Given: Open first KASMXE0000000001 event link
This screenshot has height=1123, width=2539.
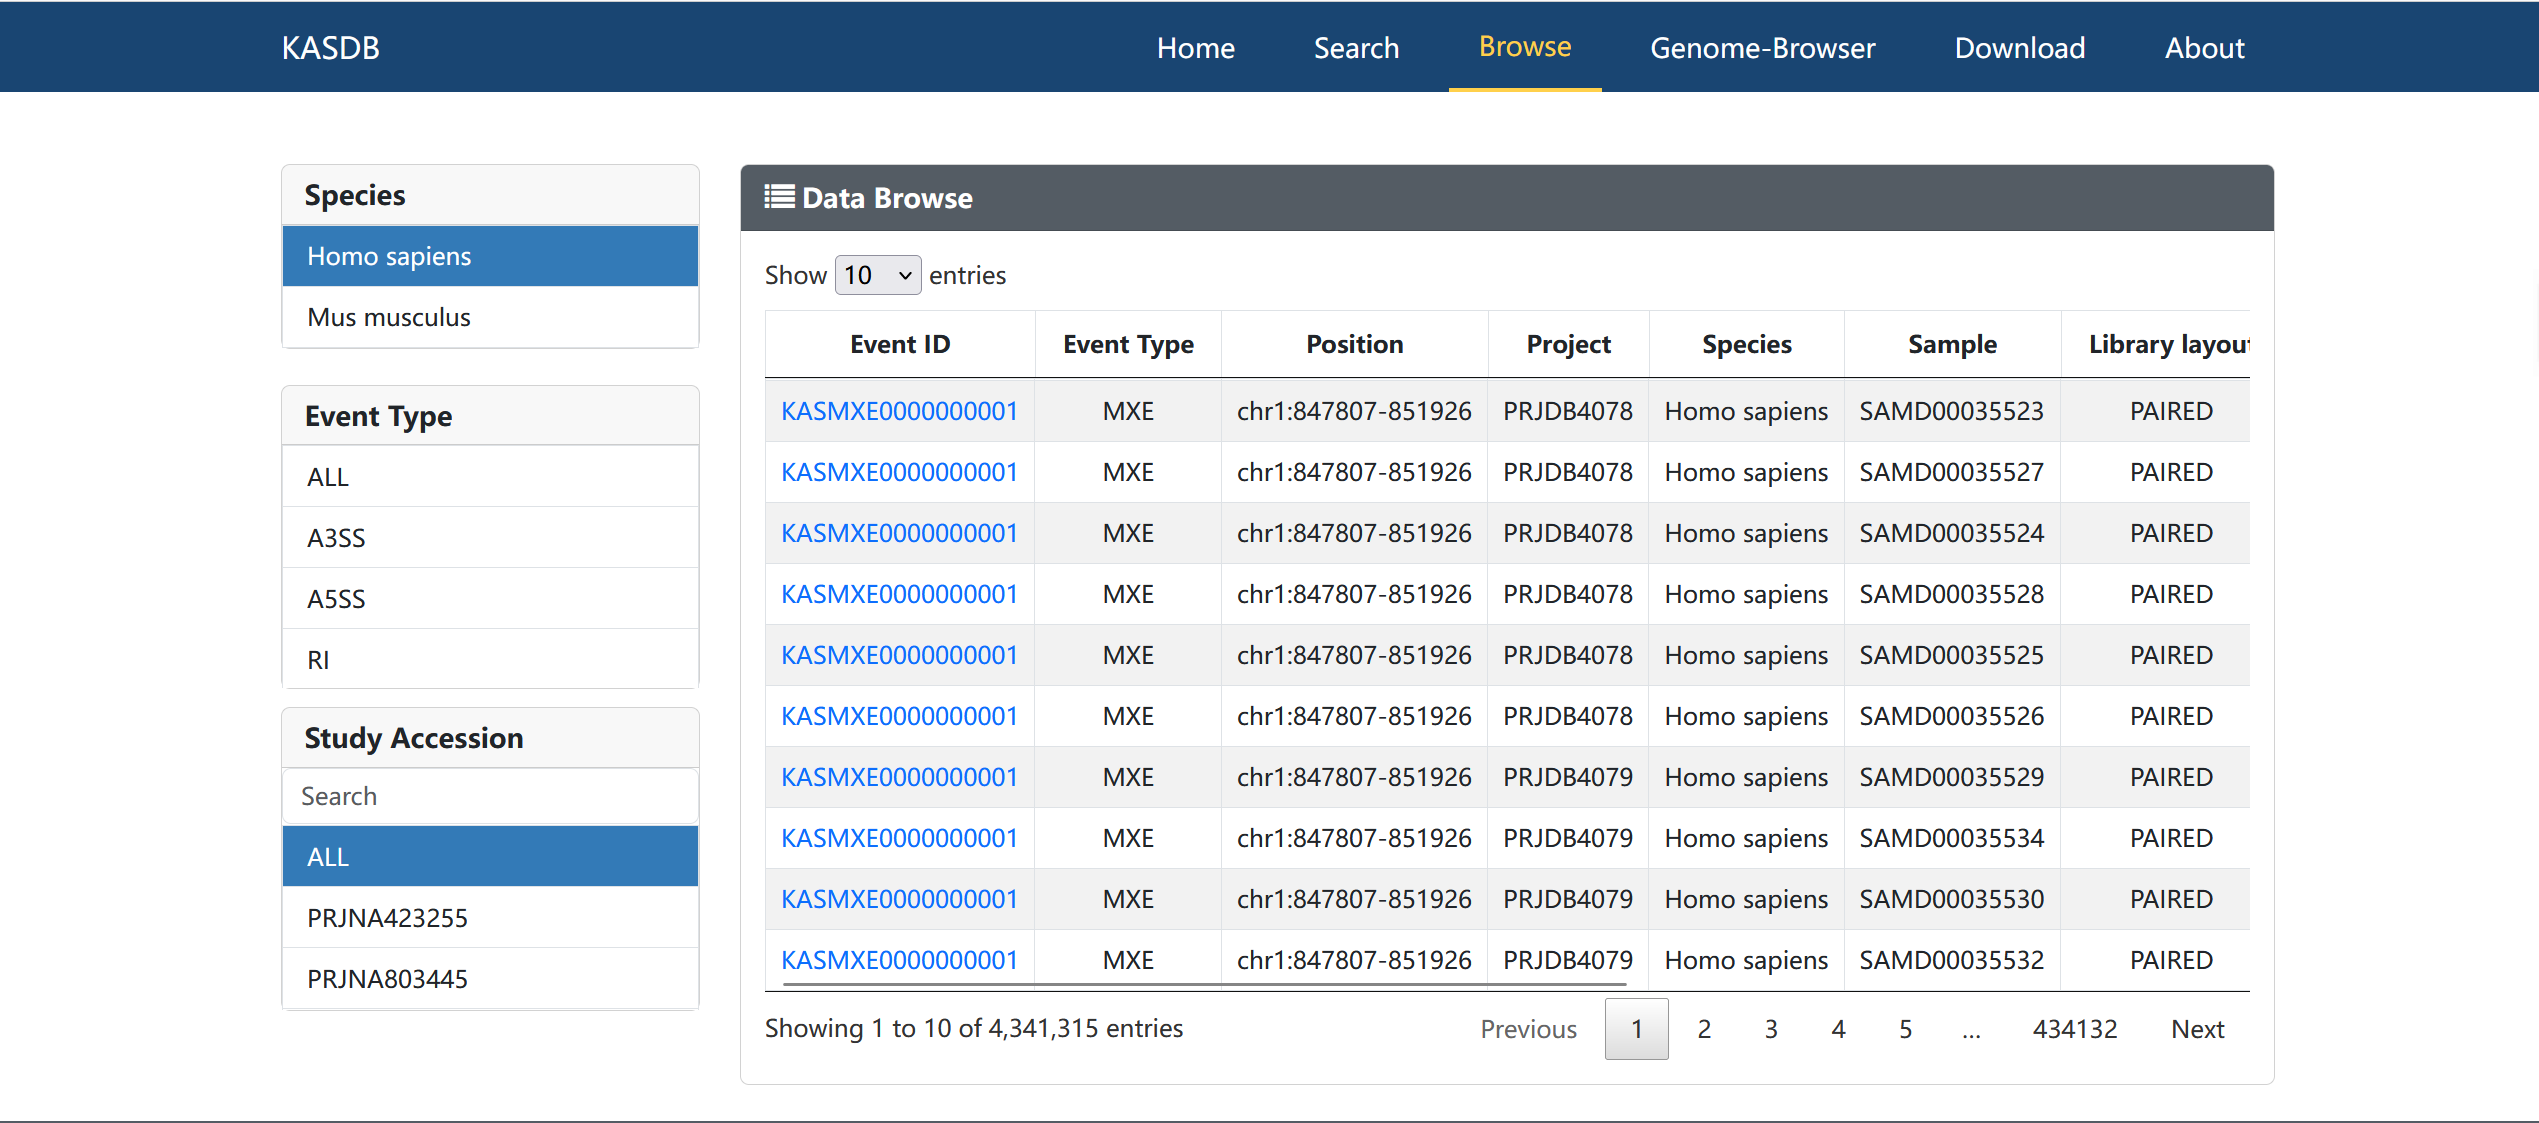Looking at the screenshot, I should click(x=899, y=411).
